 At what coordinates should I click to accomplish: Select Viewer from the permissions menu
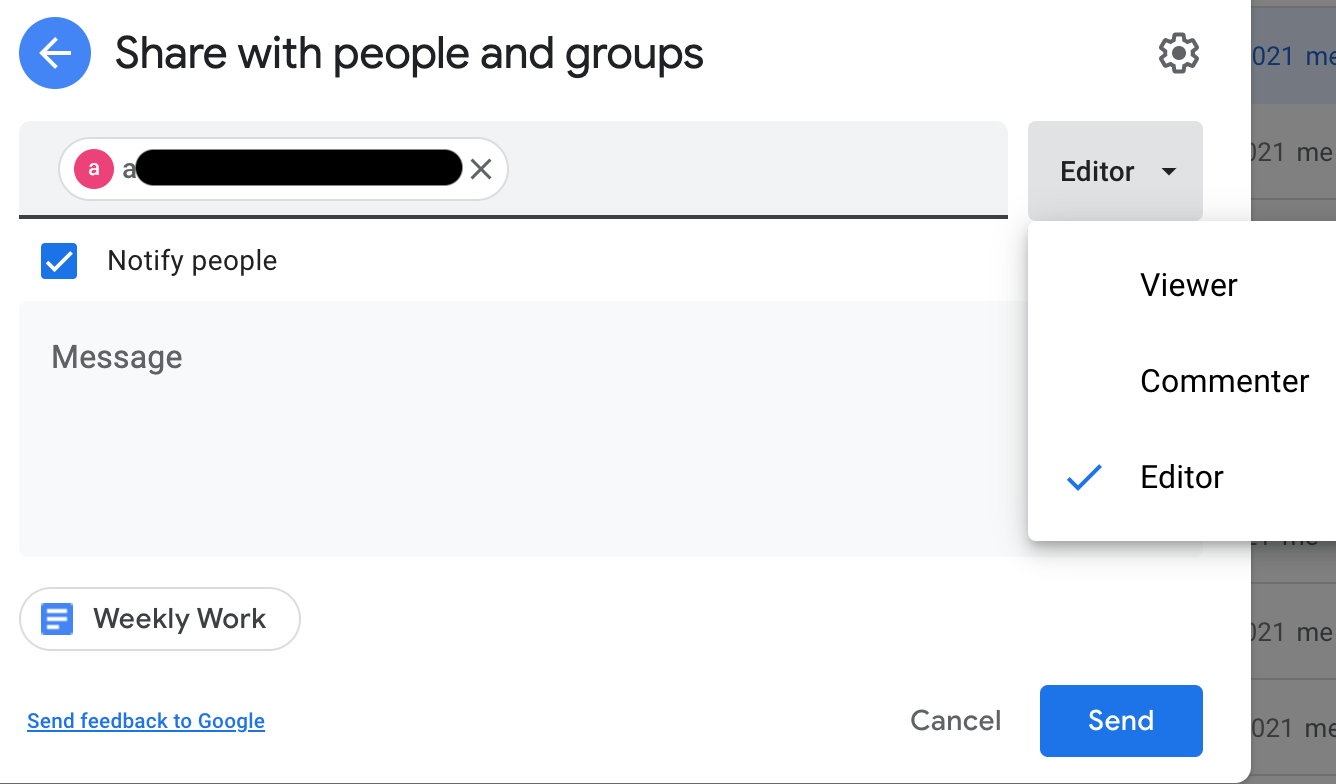coord(1188,285)
